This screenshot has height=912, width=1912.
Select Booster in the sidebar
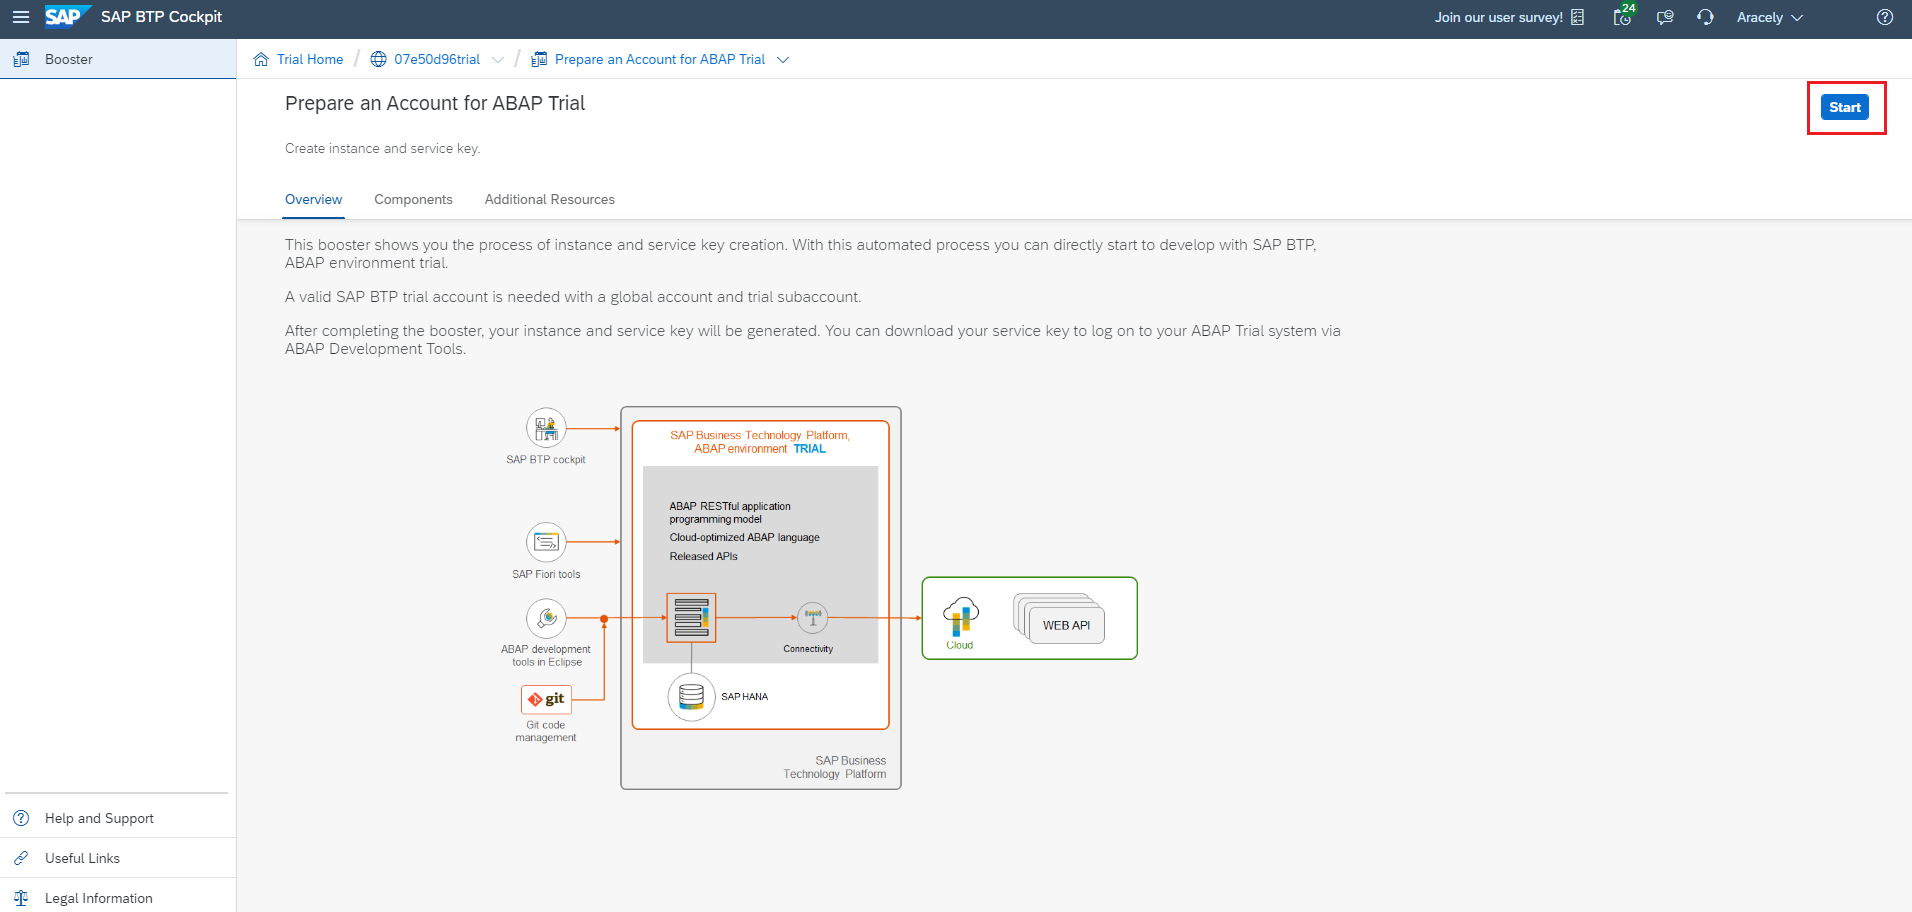coord(68,59)
